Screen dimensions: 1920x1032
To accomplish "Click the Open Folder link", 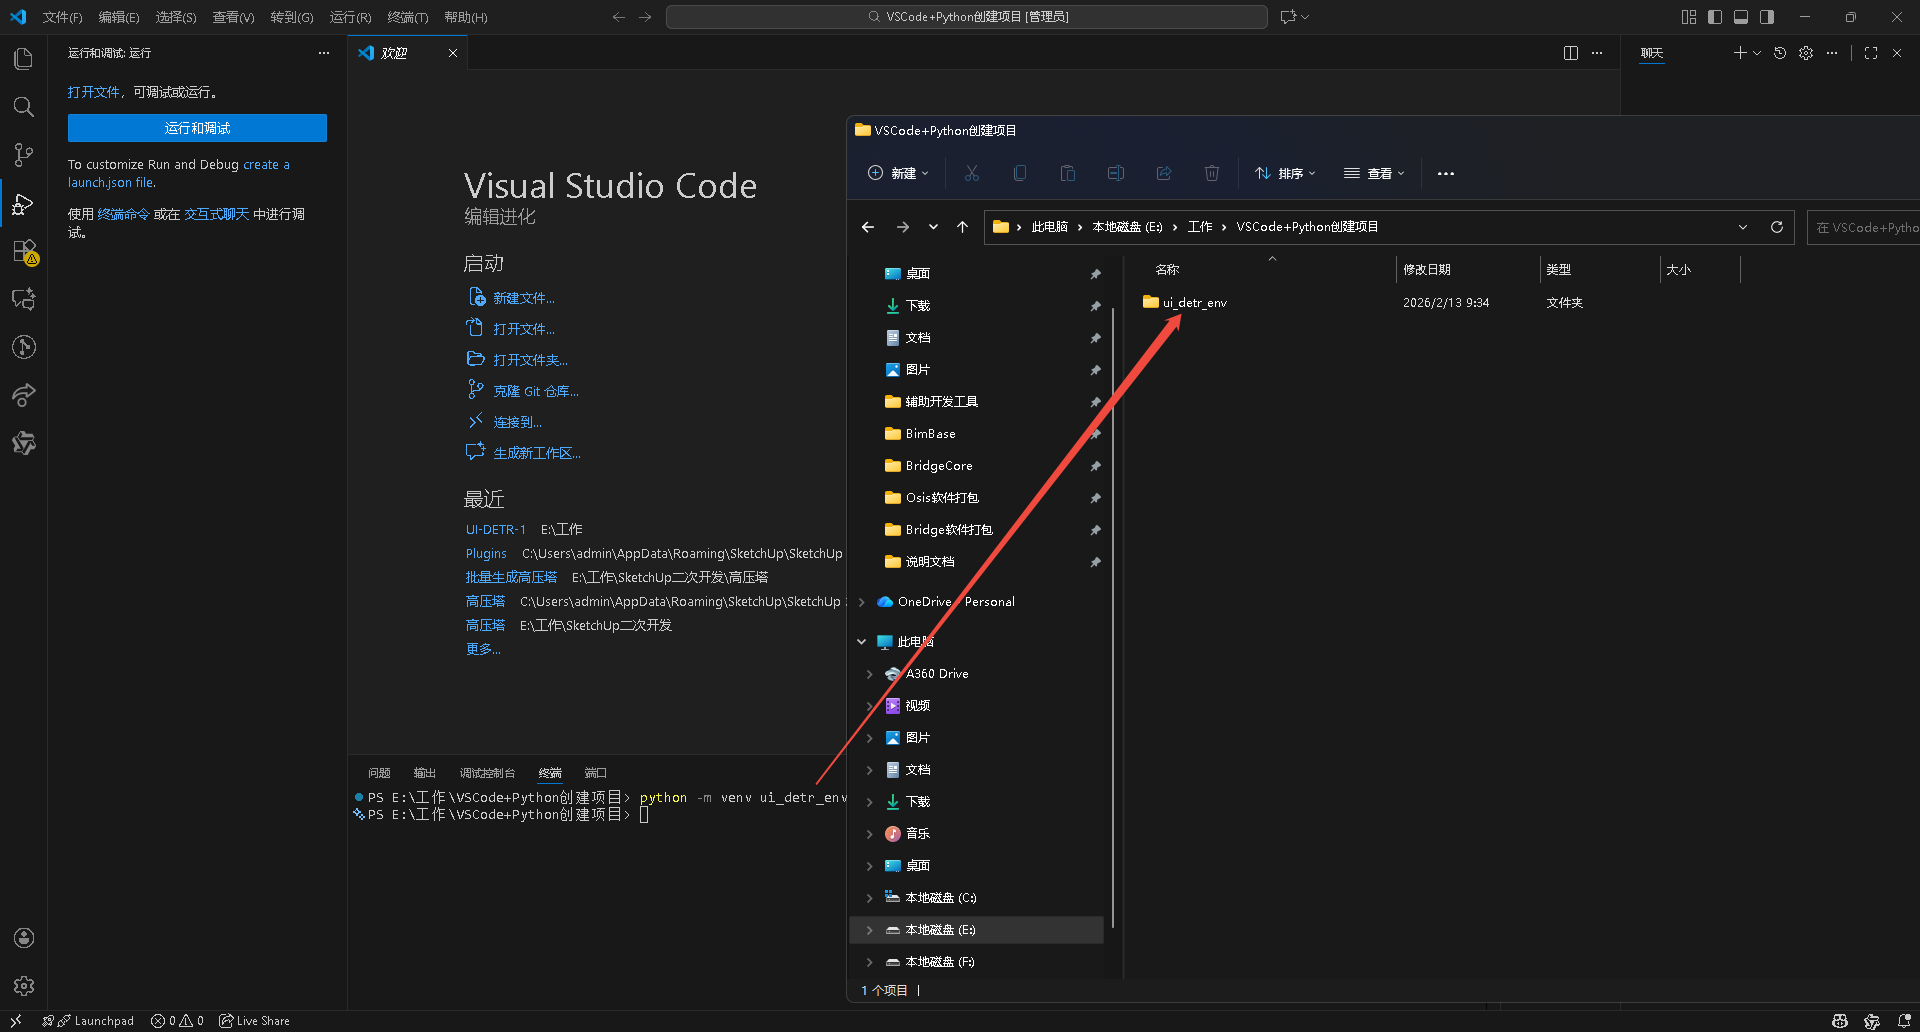I will pos(530,360).
